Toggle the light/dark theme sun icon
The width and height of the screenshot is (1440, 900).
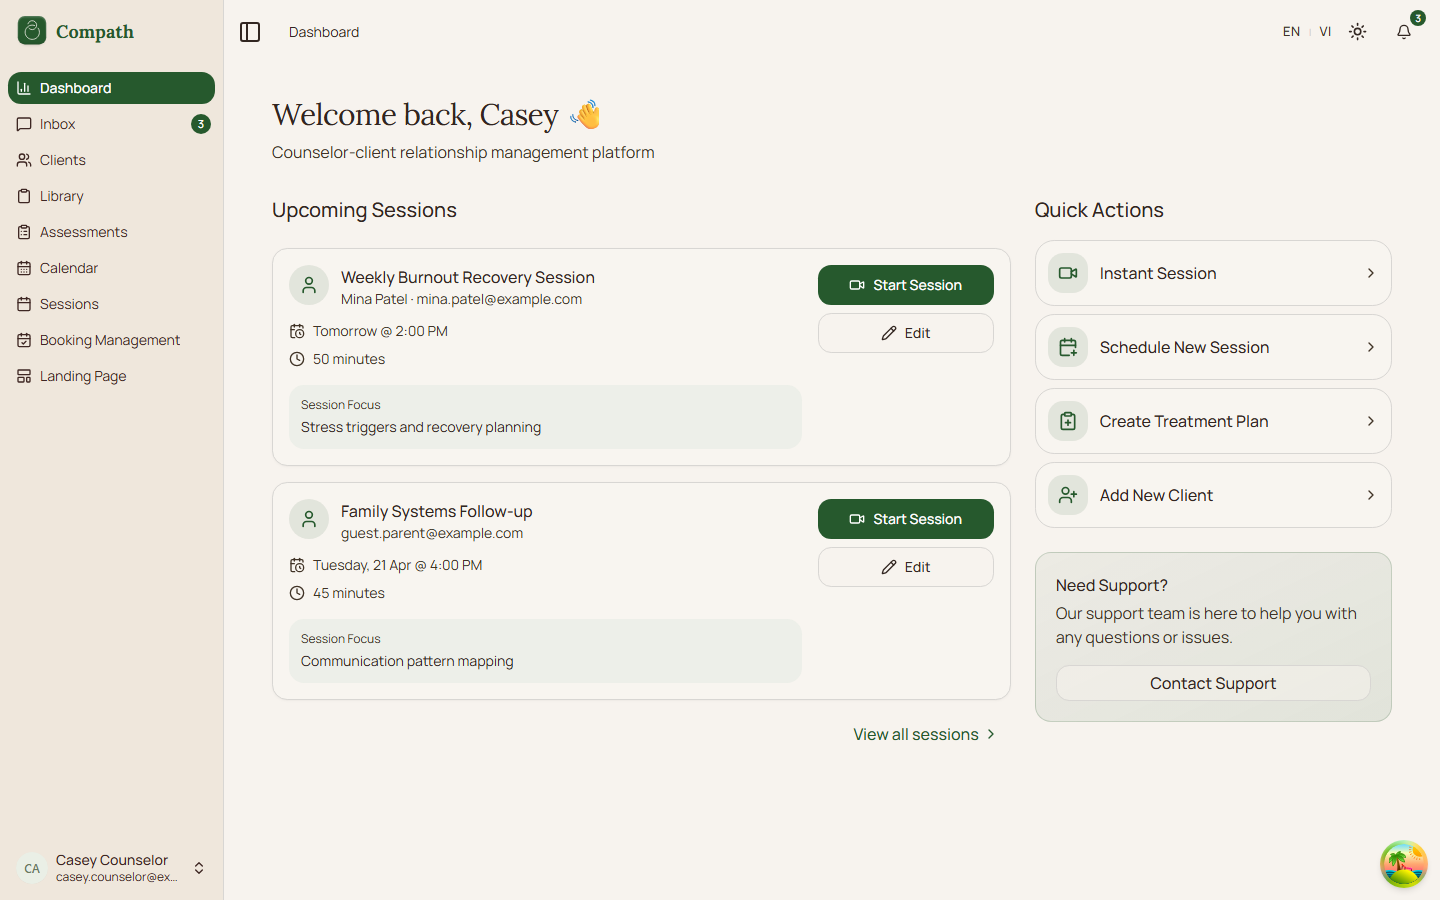1357,32
